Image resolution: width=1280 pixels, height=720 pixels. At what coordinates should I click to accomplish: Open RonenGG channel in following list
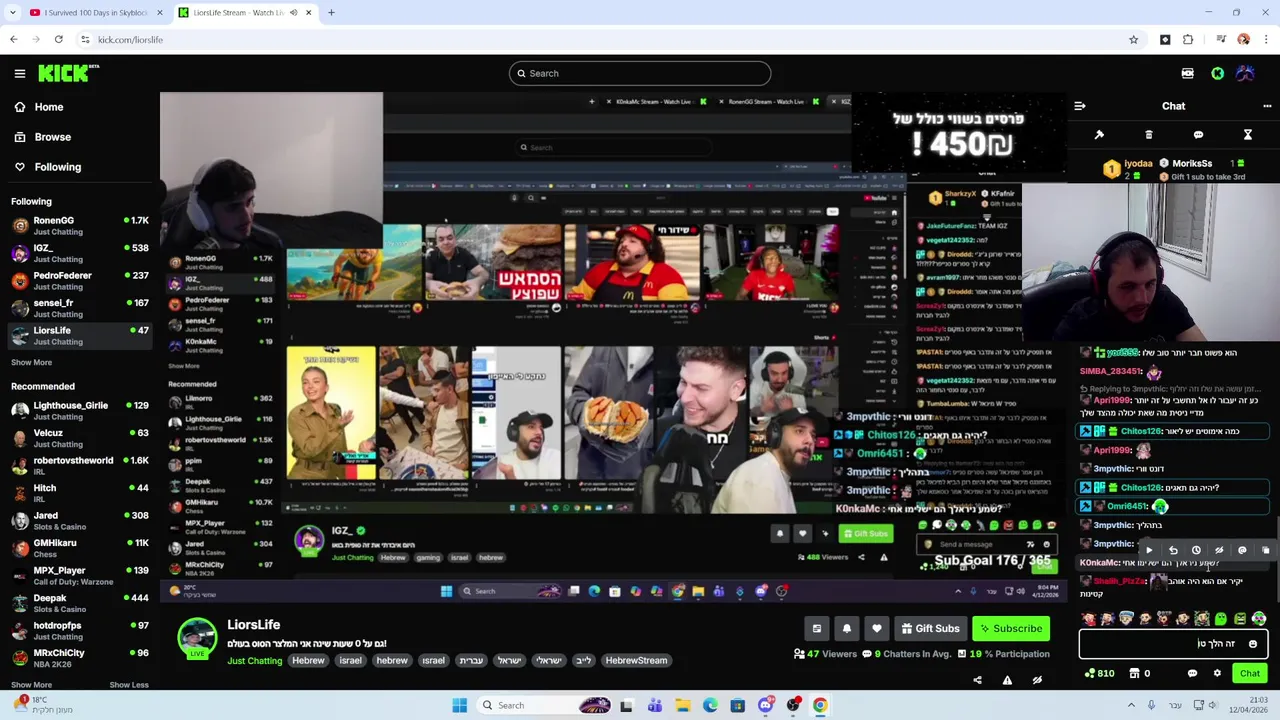coord(80,225)
